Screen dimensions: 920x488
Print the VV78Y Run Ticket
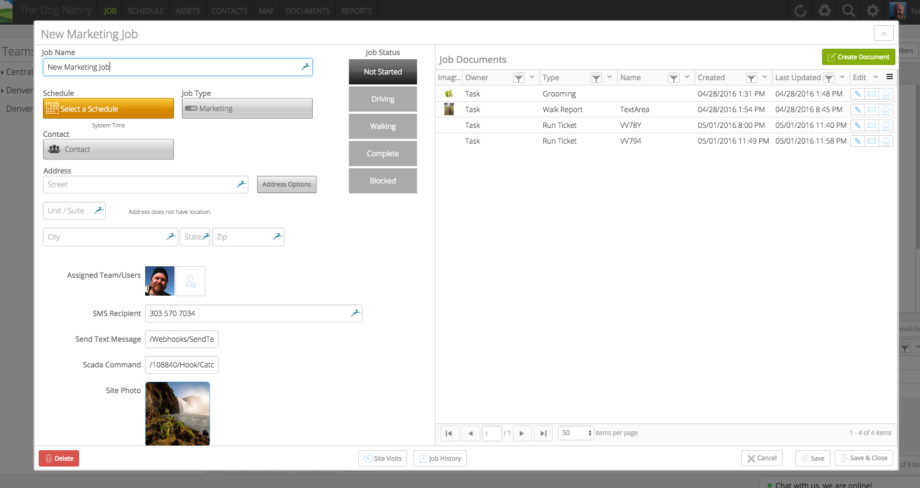pyautogui.click(x=886, y=126)
